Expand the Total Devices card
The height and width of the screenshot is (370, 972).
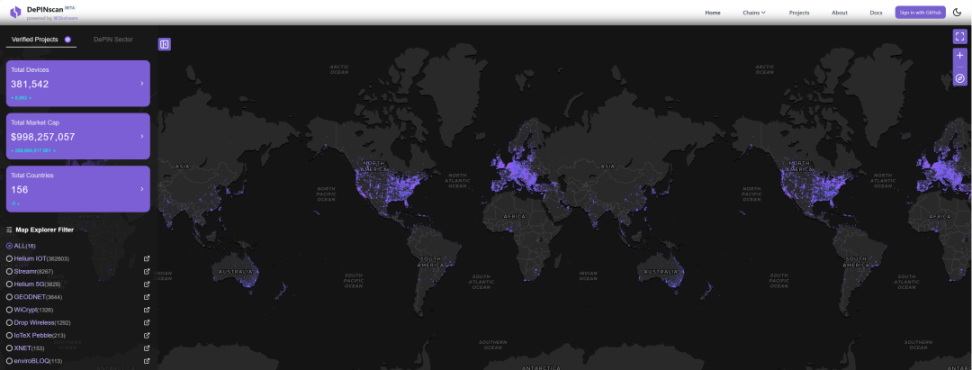click(x=78, y=84)
